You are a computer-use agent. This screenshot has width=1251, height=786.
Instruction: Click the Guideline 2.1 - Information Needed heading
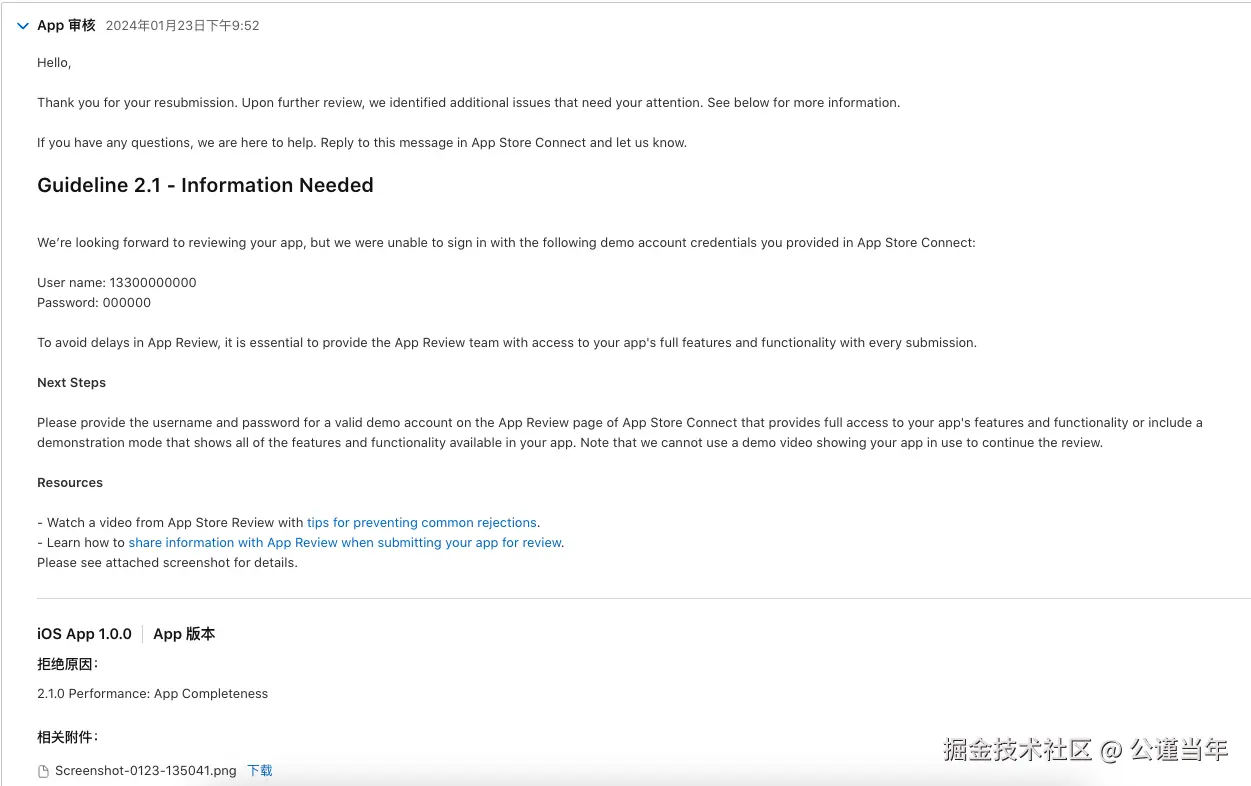205,185
